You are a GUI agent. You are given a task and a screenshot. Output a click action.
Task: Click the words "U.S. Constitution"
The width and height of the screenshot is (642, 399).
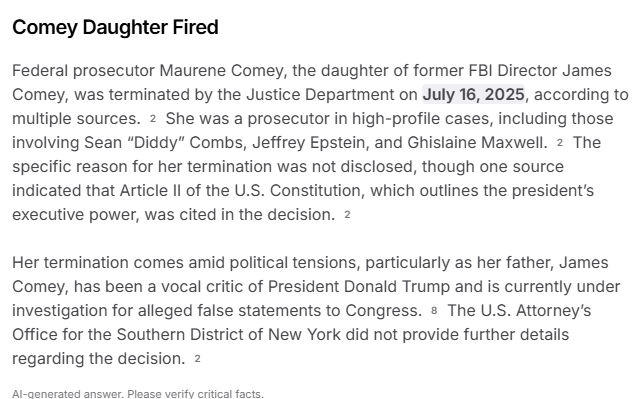point(299,191)
